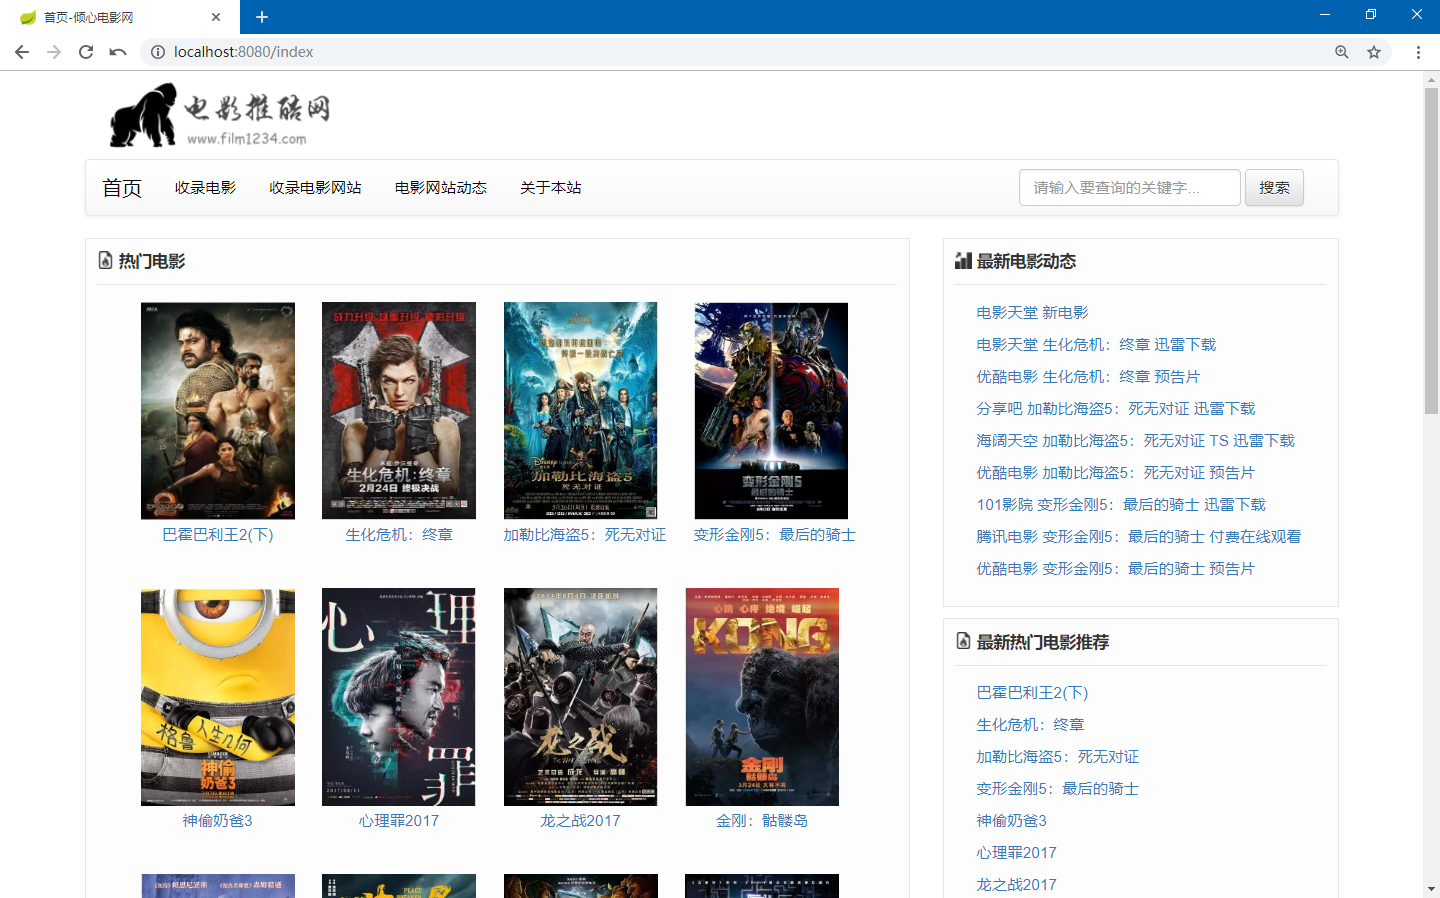
Task: Click the browser back arrow
Action: pos(22,52)
